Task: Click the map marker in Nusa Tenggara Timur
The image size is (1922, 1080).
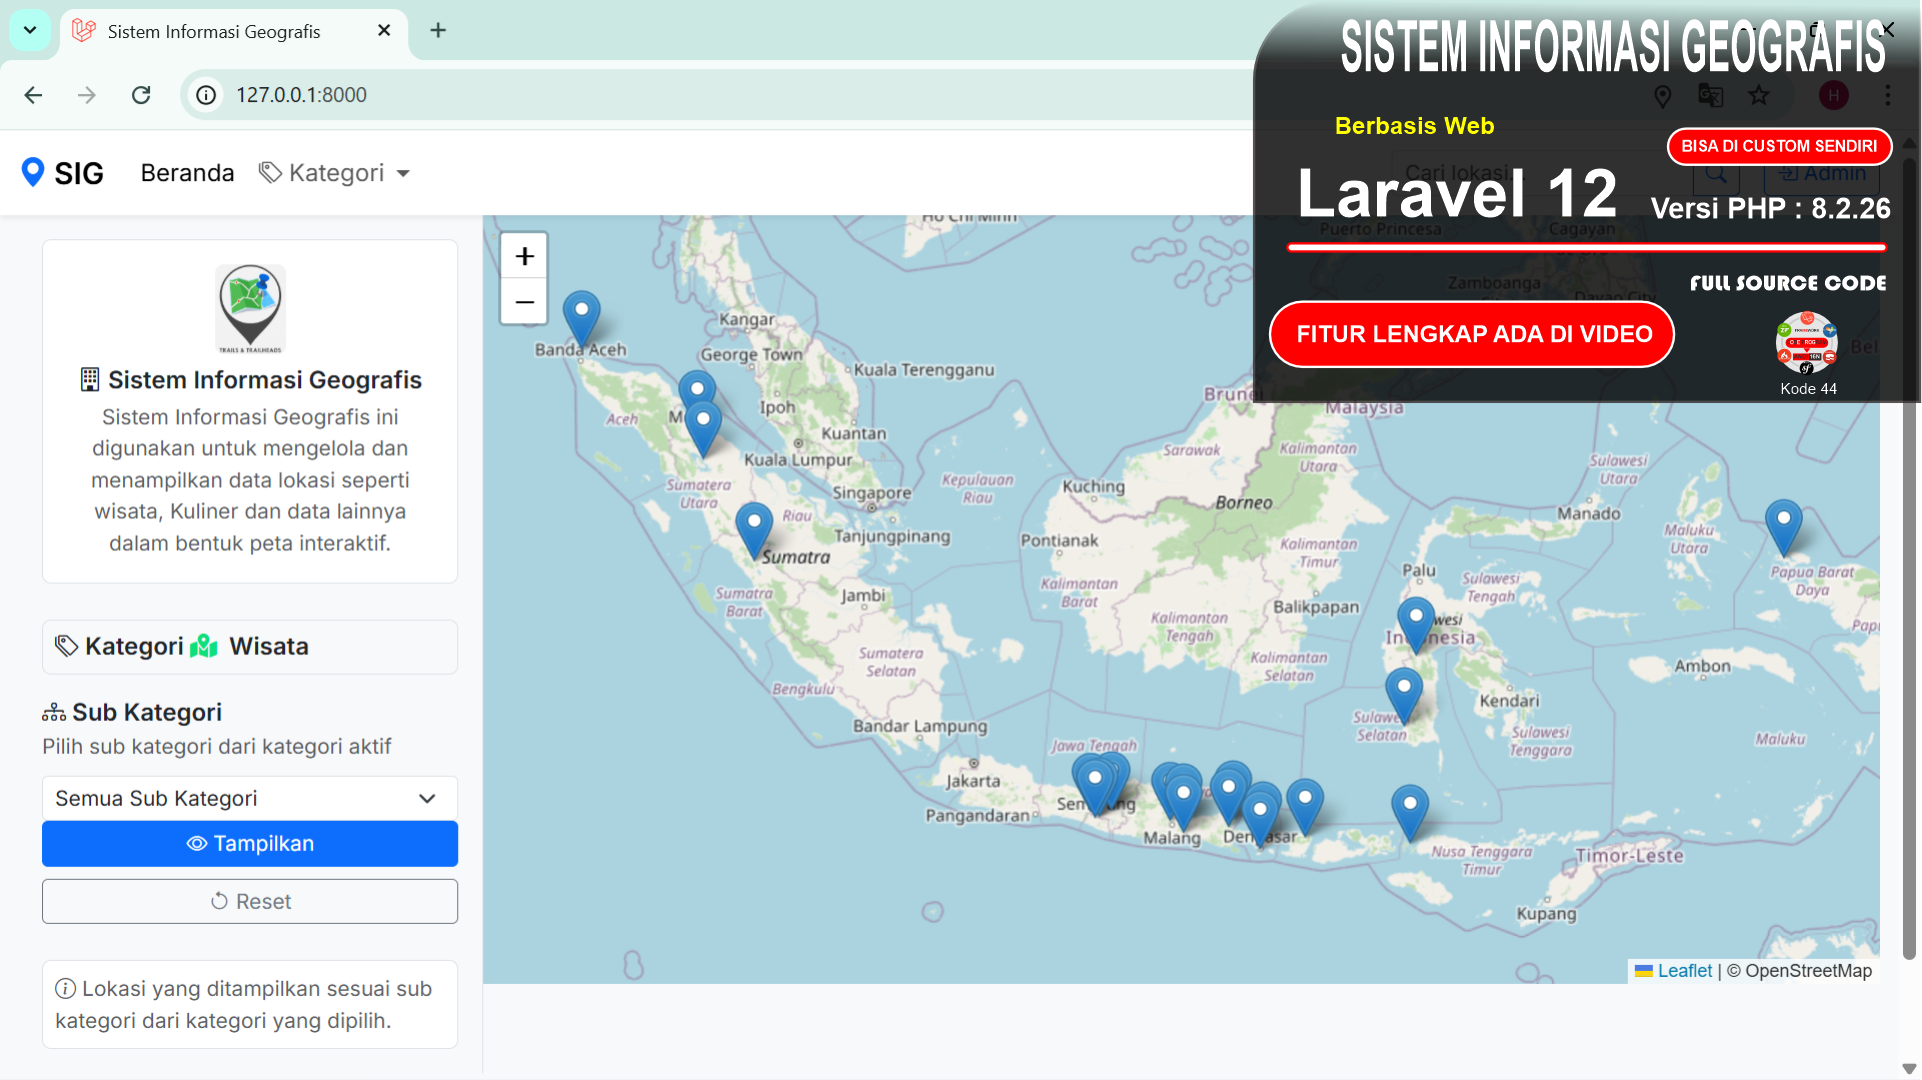Action: (1409, 812)
